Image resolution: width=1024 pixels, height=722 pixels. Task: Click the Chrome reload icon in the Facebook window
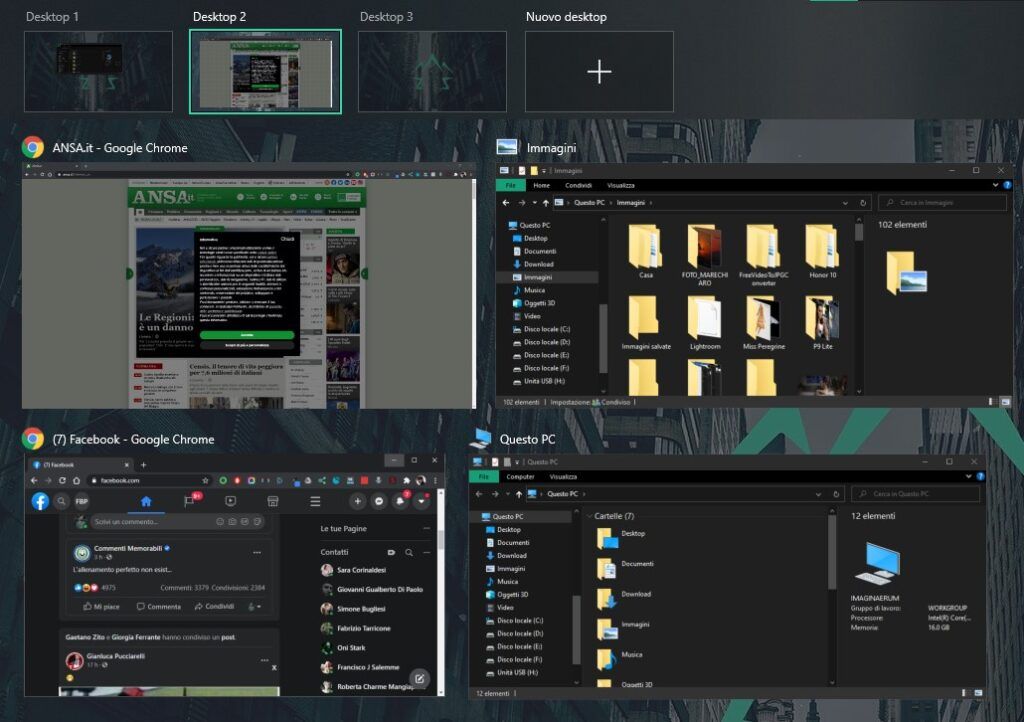62,480
